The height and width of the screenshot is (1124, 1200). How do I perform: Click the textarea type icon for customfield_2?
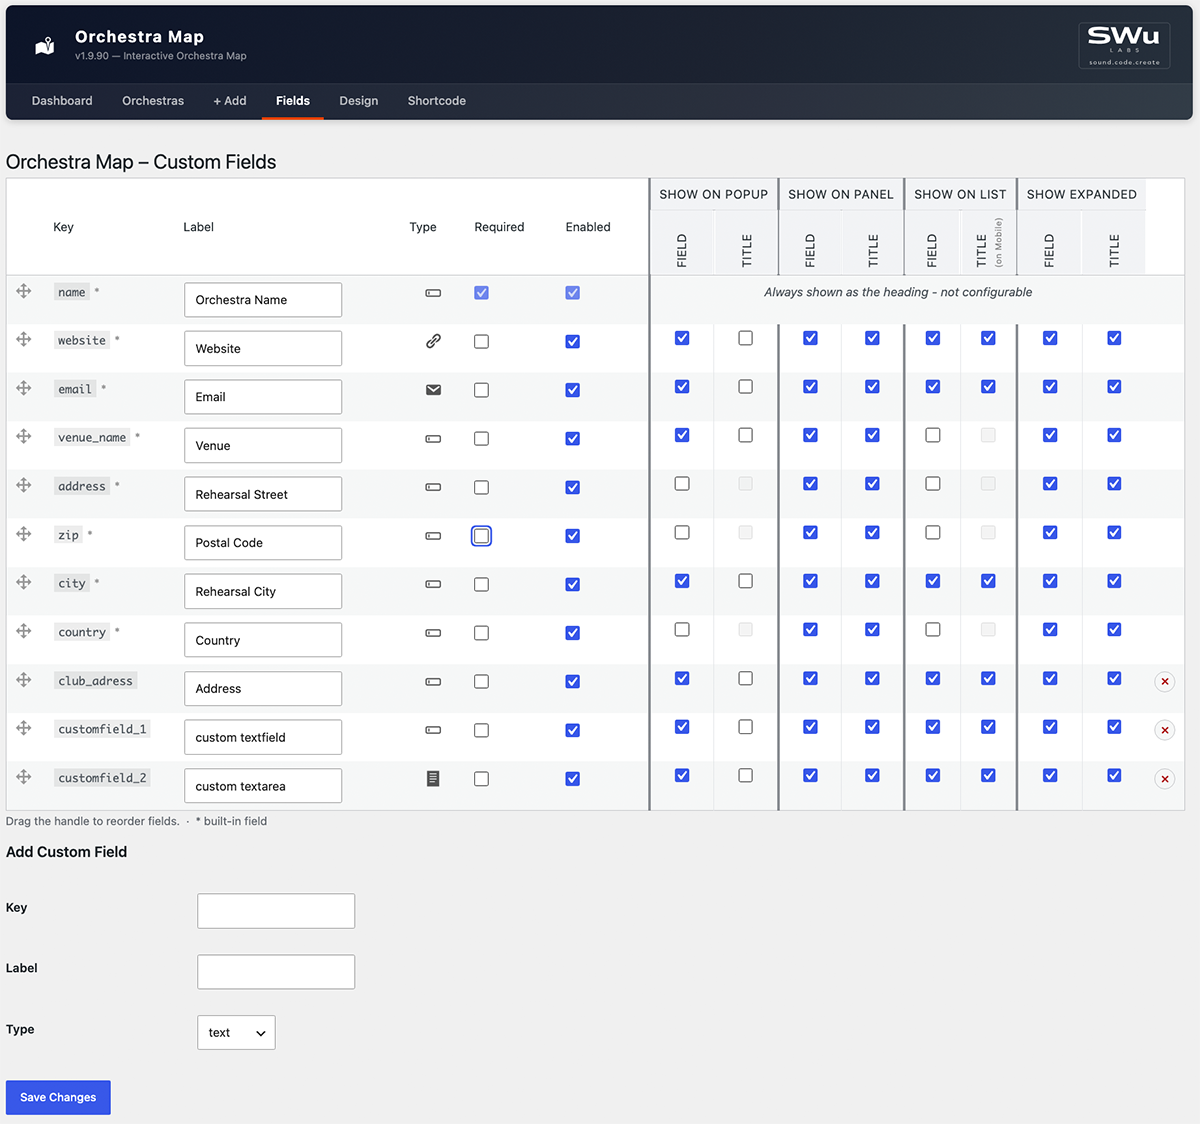(433, 778)
